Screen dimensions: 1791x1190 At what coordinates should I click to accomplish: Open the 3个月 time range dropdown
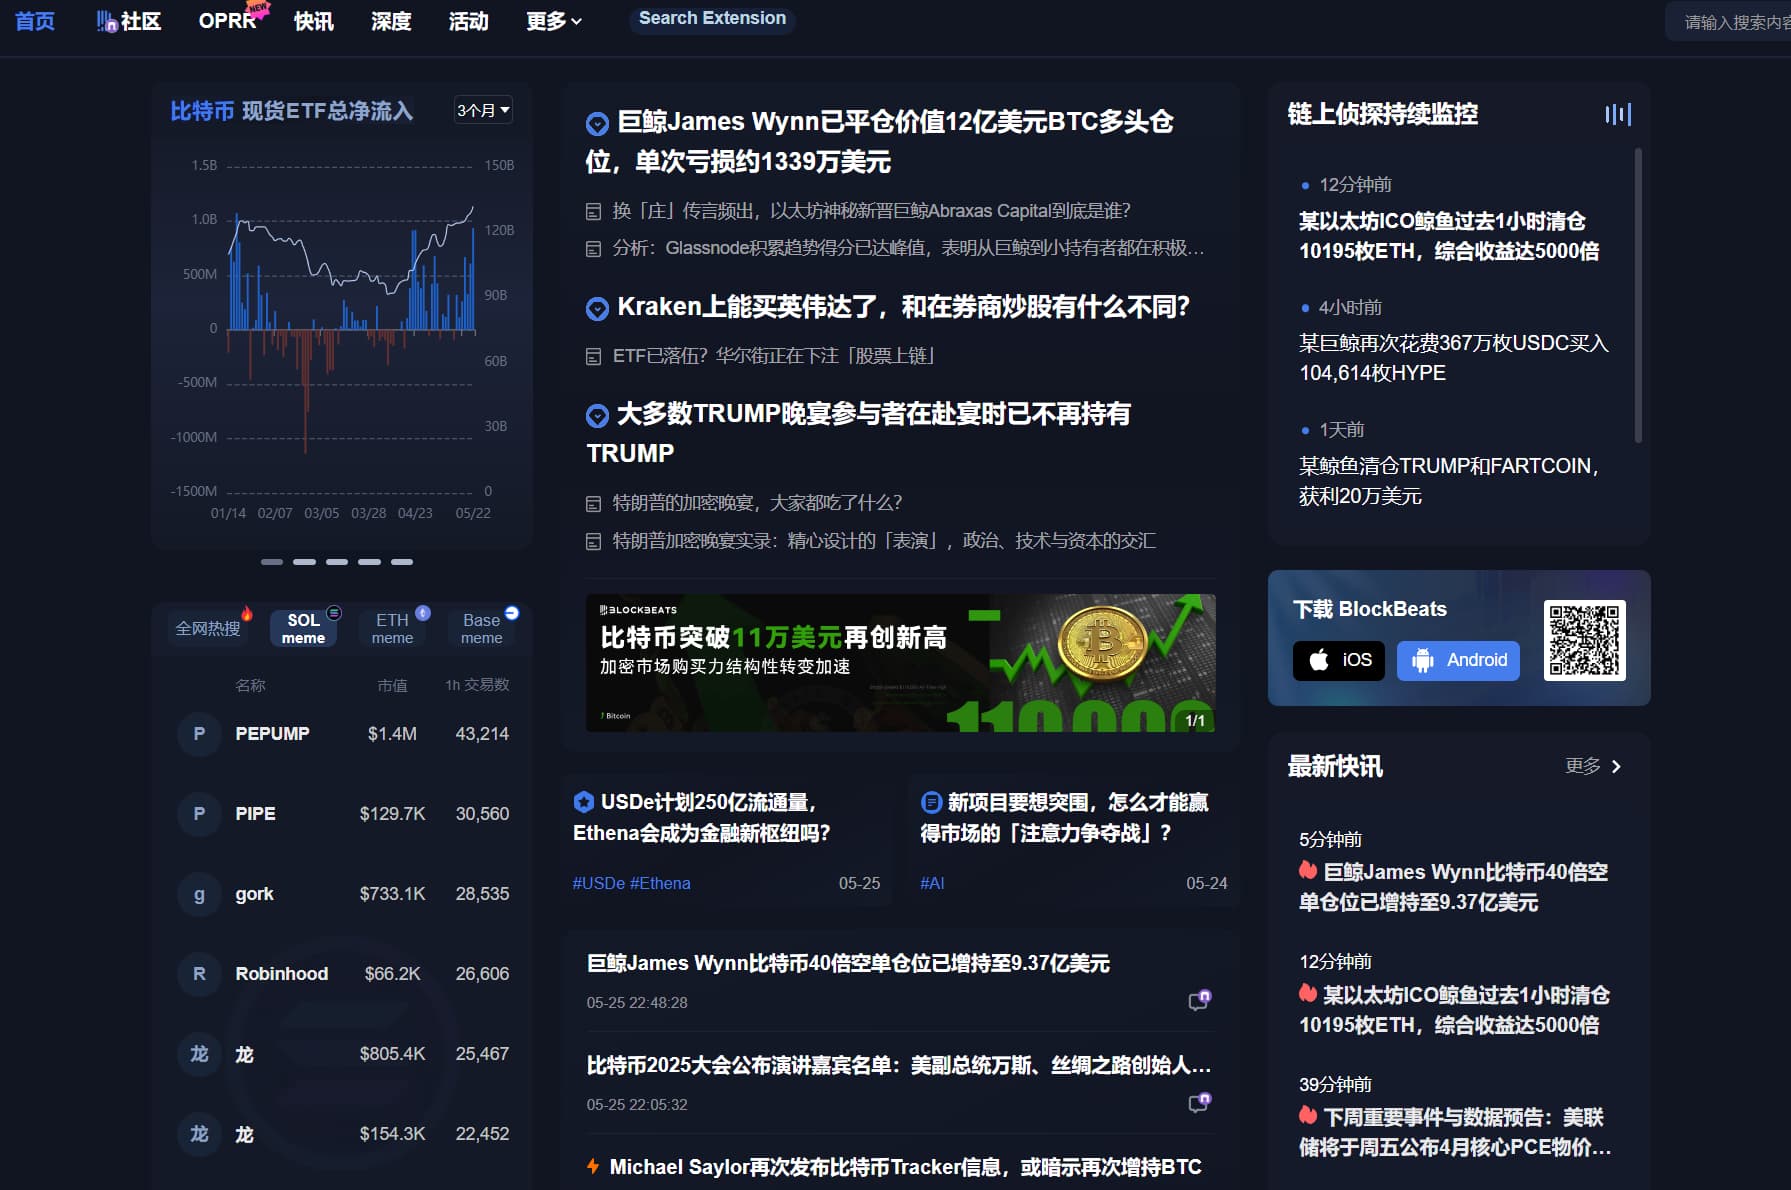[x=483, y=110]
